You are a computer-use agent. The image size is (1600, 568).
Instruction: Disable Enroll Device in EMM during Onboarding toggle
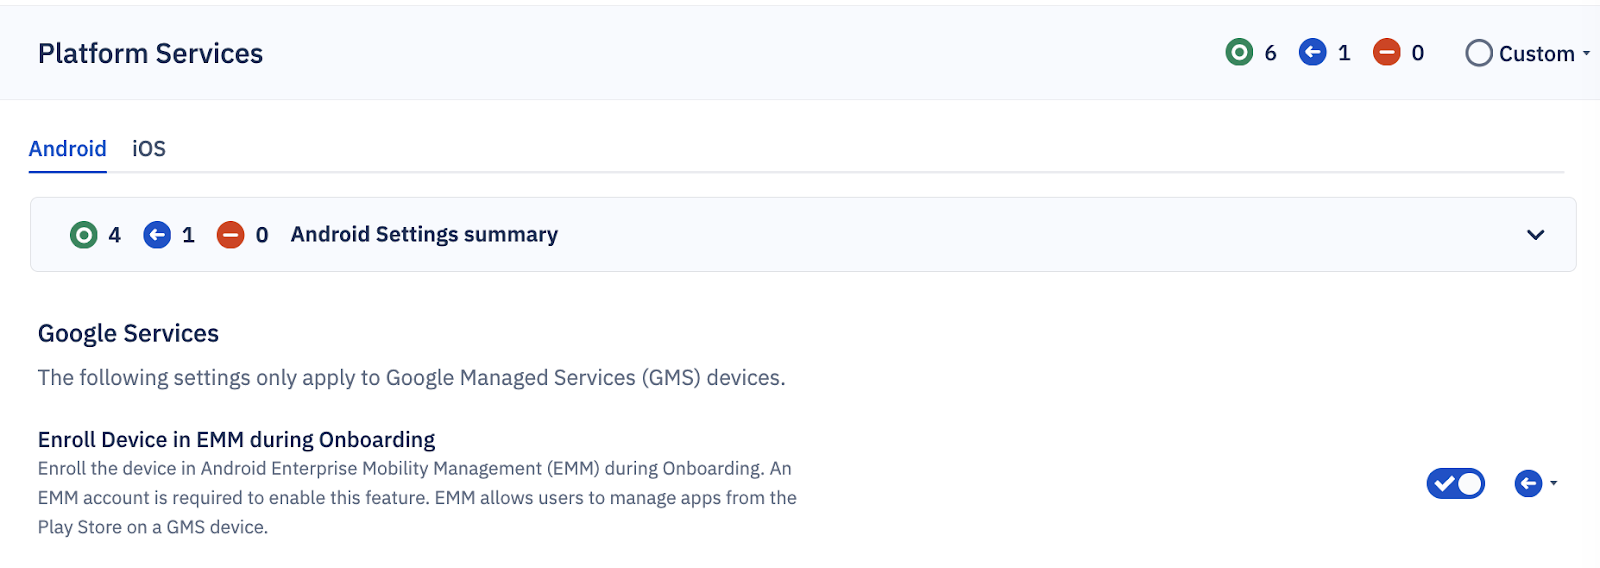point(1455,484)
